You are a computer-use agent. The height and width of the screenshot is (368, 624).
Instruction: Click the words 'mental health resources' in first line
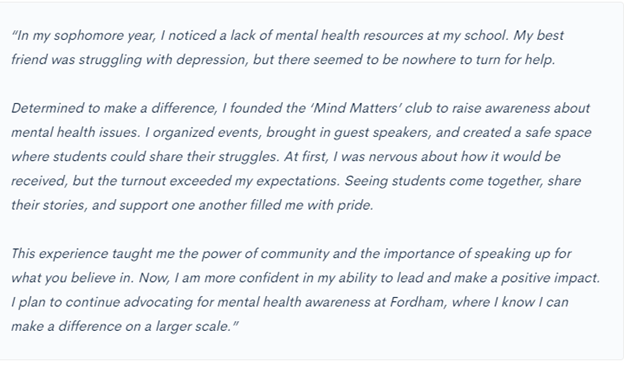point(349,35)
